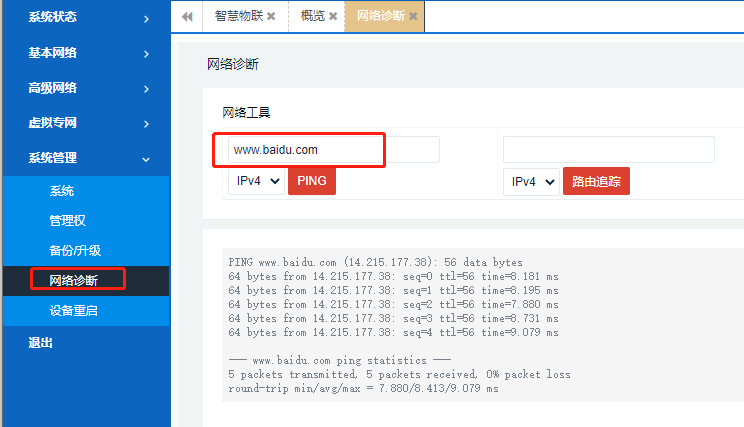744x427 pixels.
Task: Open the 设备重启 submenu item
Action: [75, 311]
